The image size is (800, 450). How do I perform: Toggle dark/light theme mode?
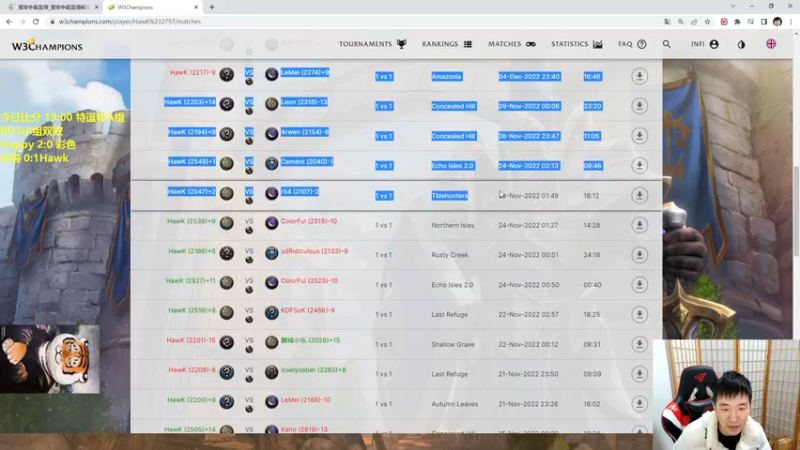(741, 44)
